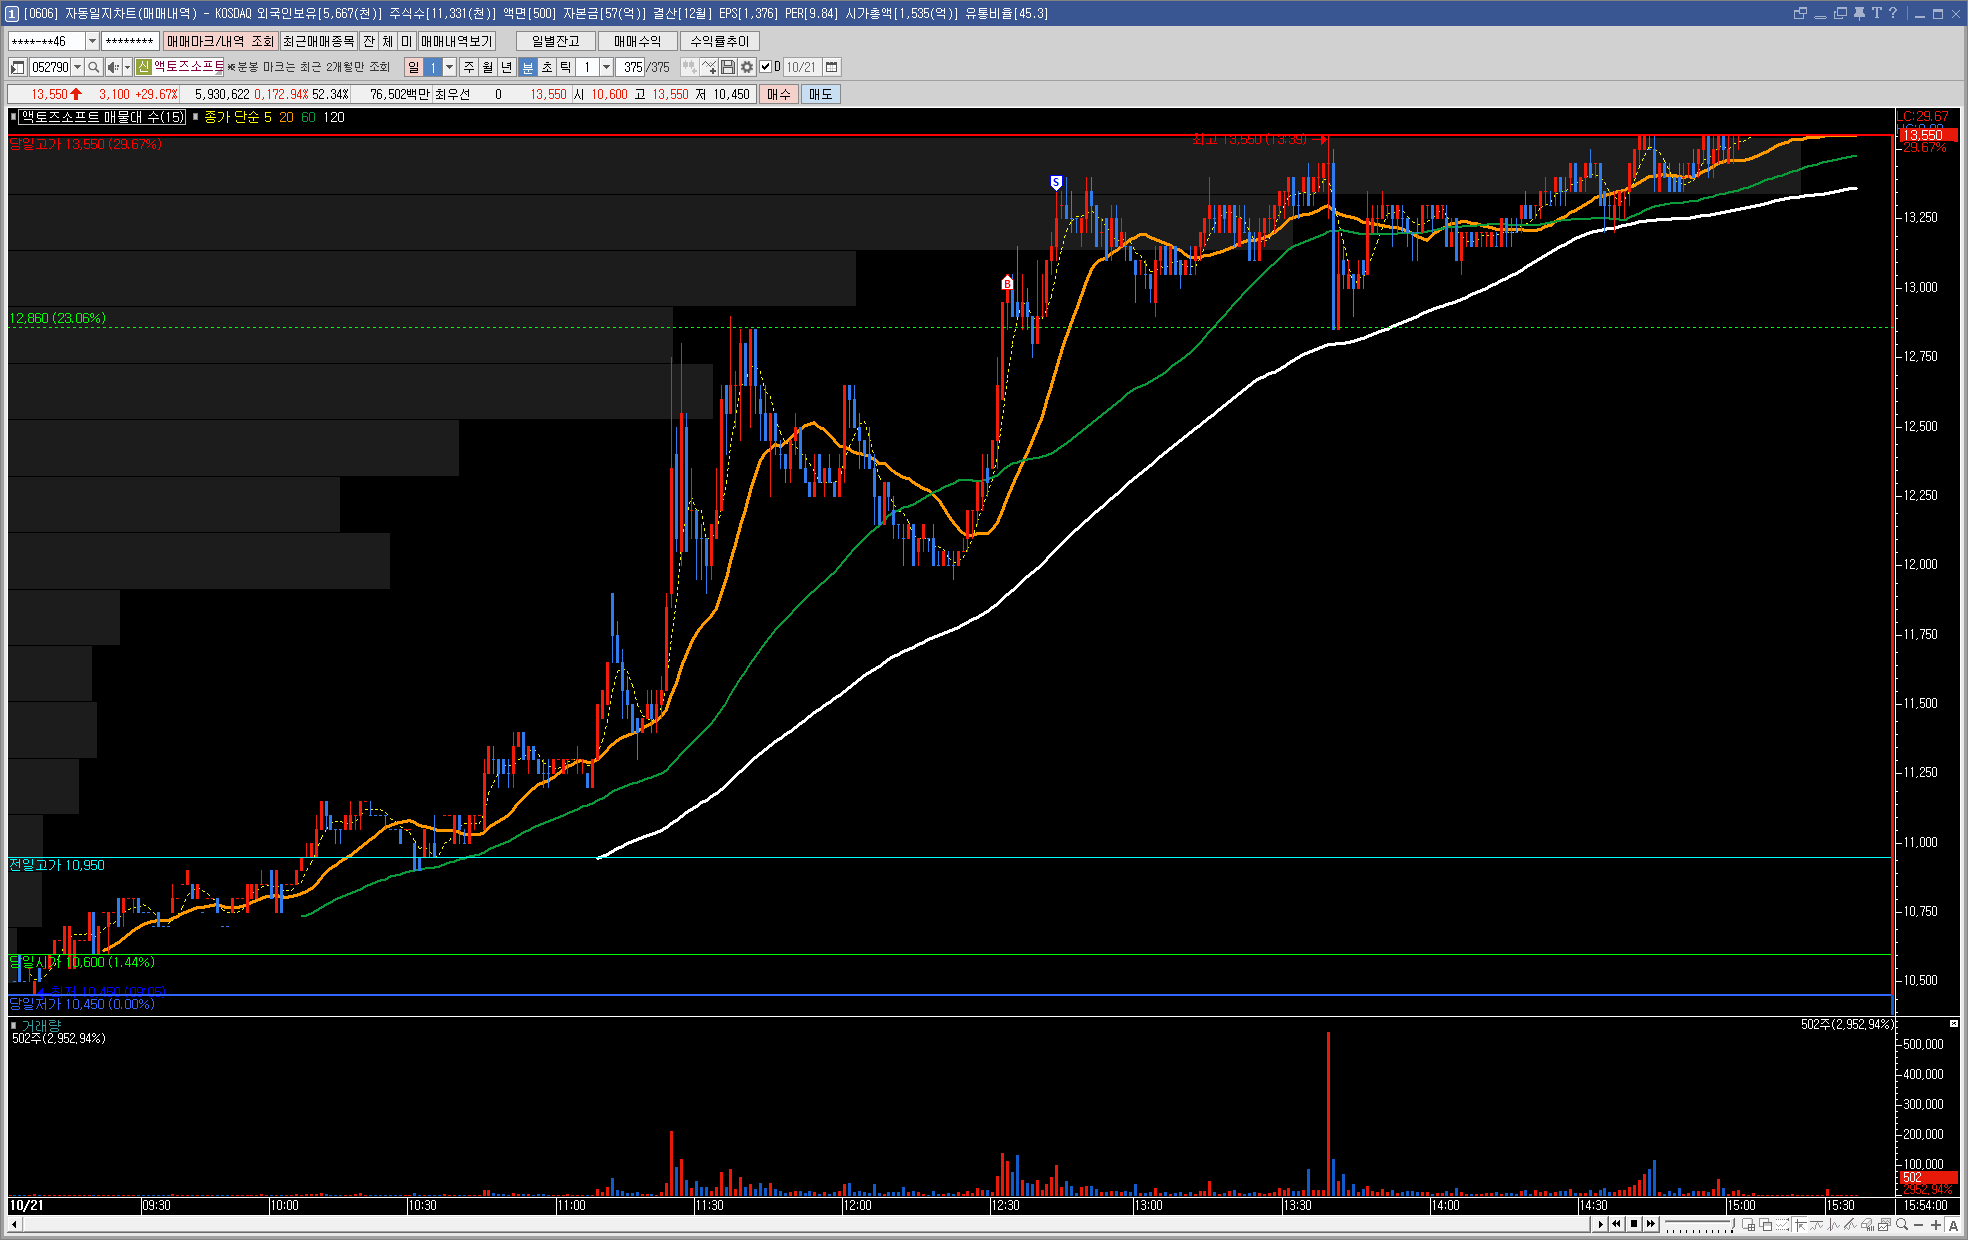
Task: Switch to the 수익률추이 tab
Action: point(719,41)
